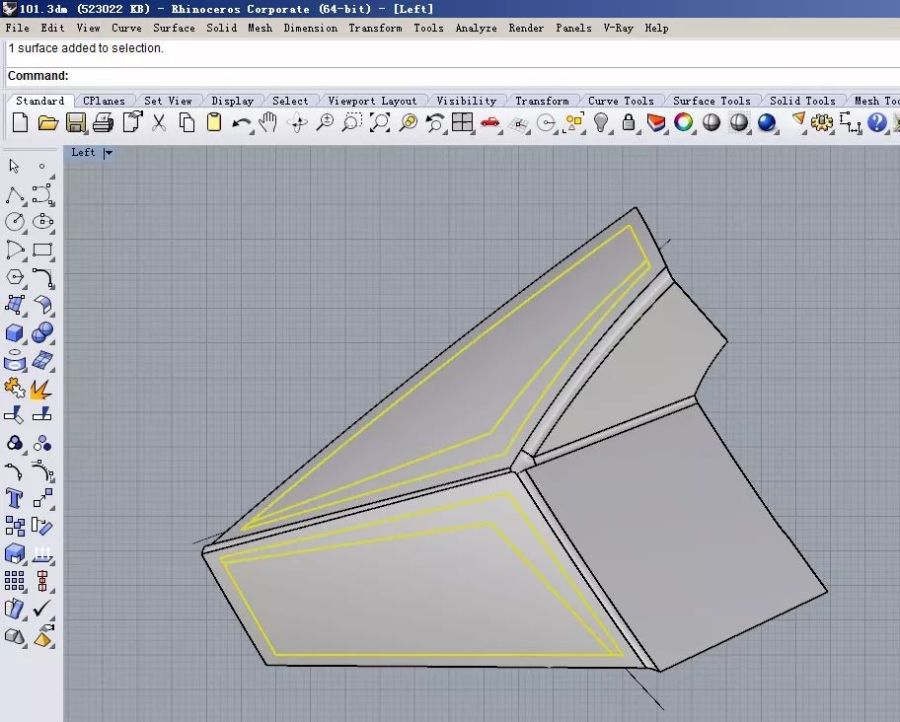
Task: Click the Save file icon
Action: coord(75,123)
